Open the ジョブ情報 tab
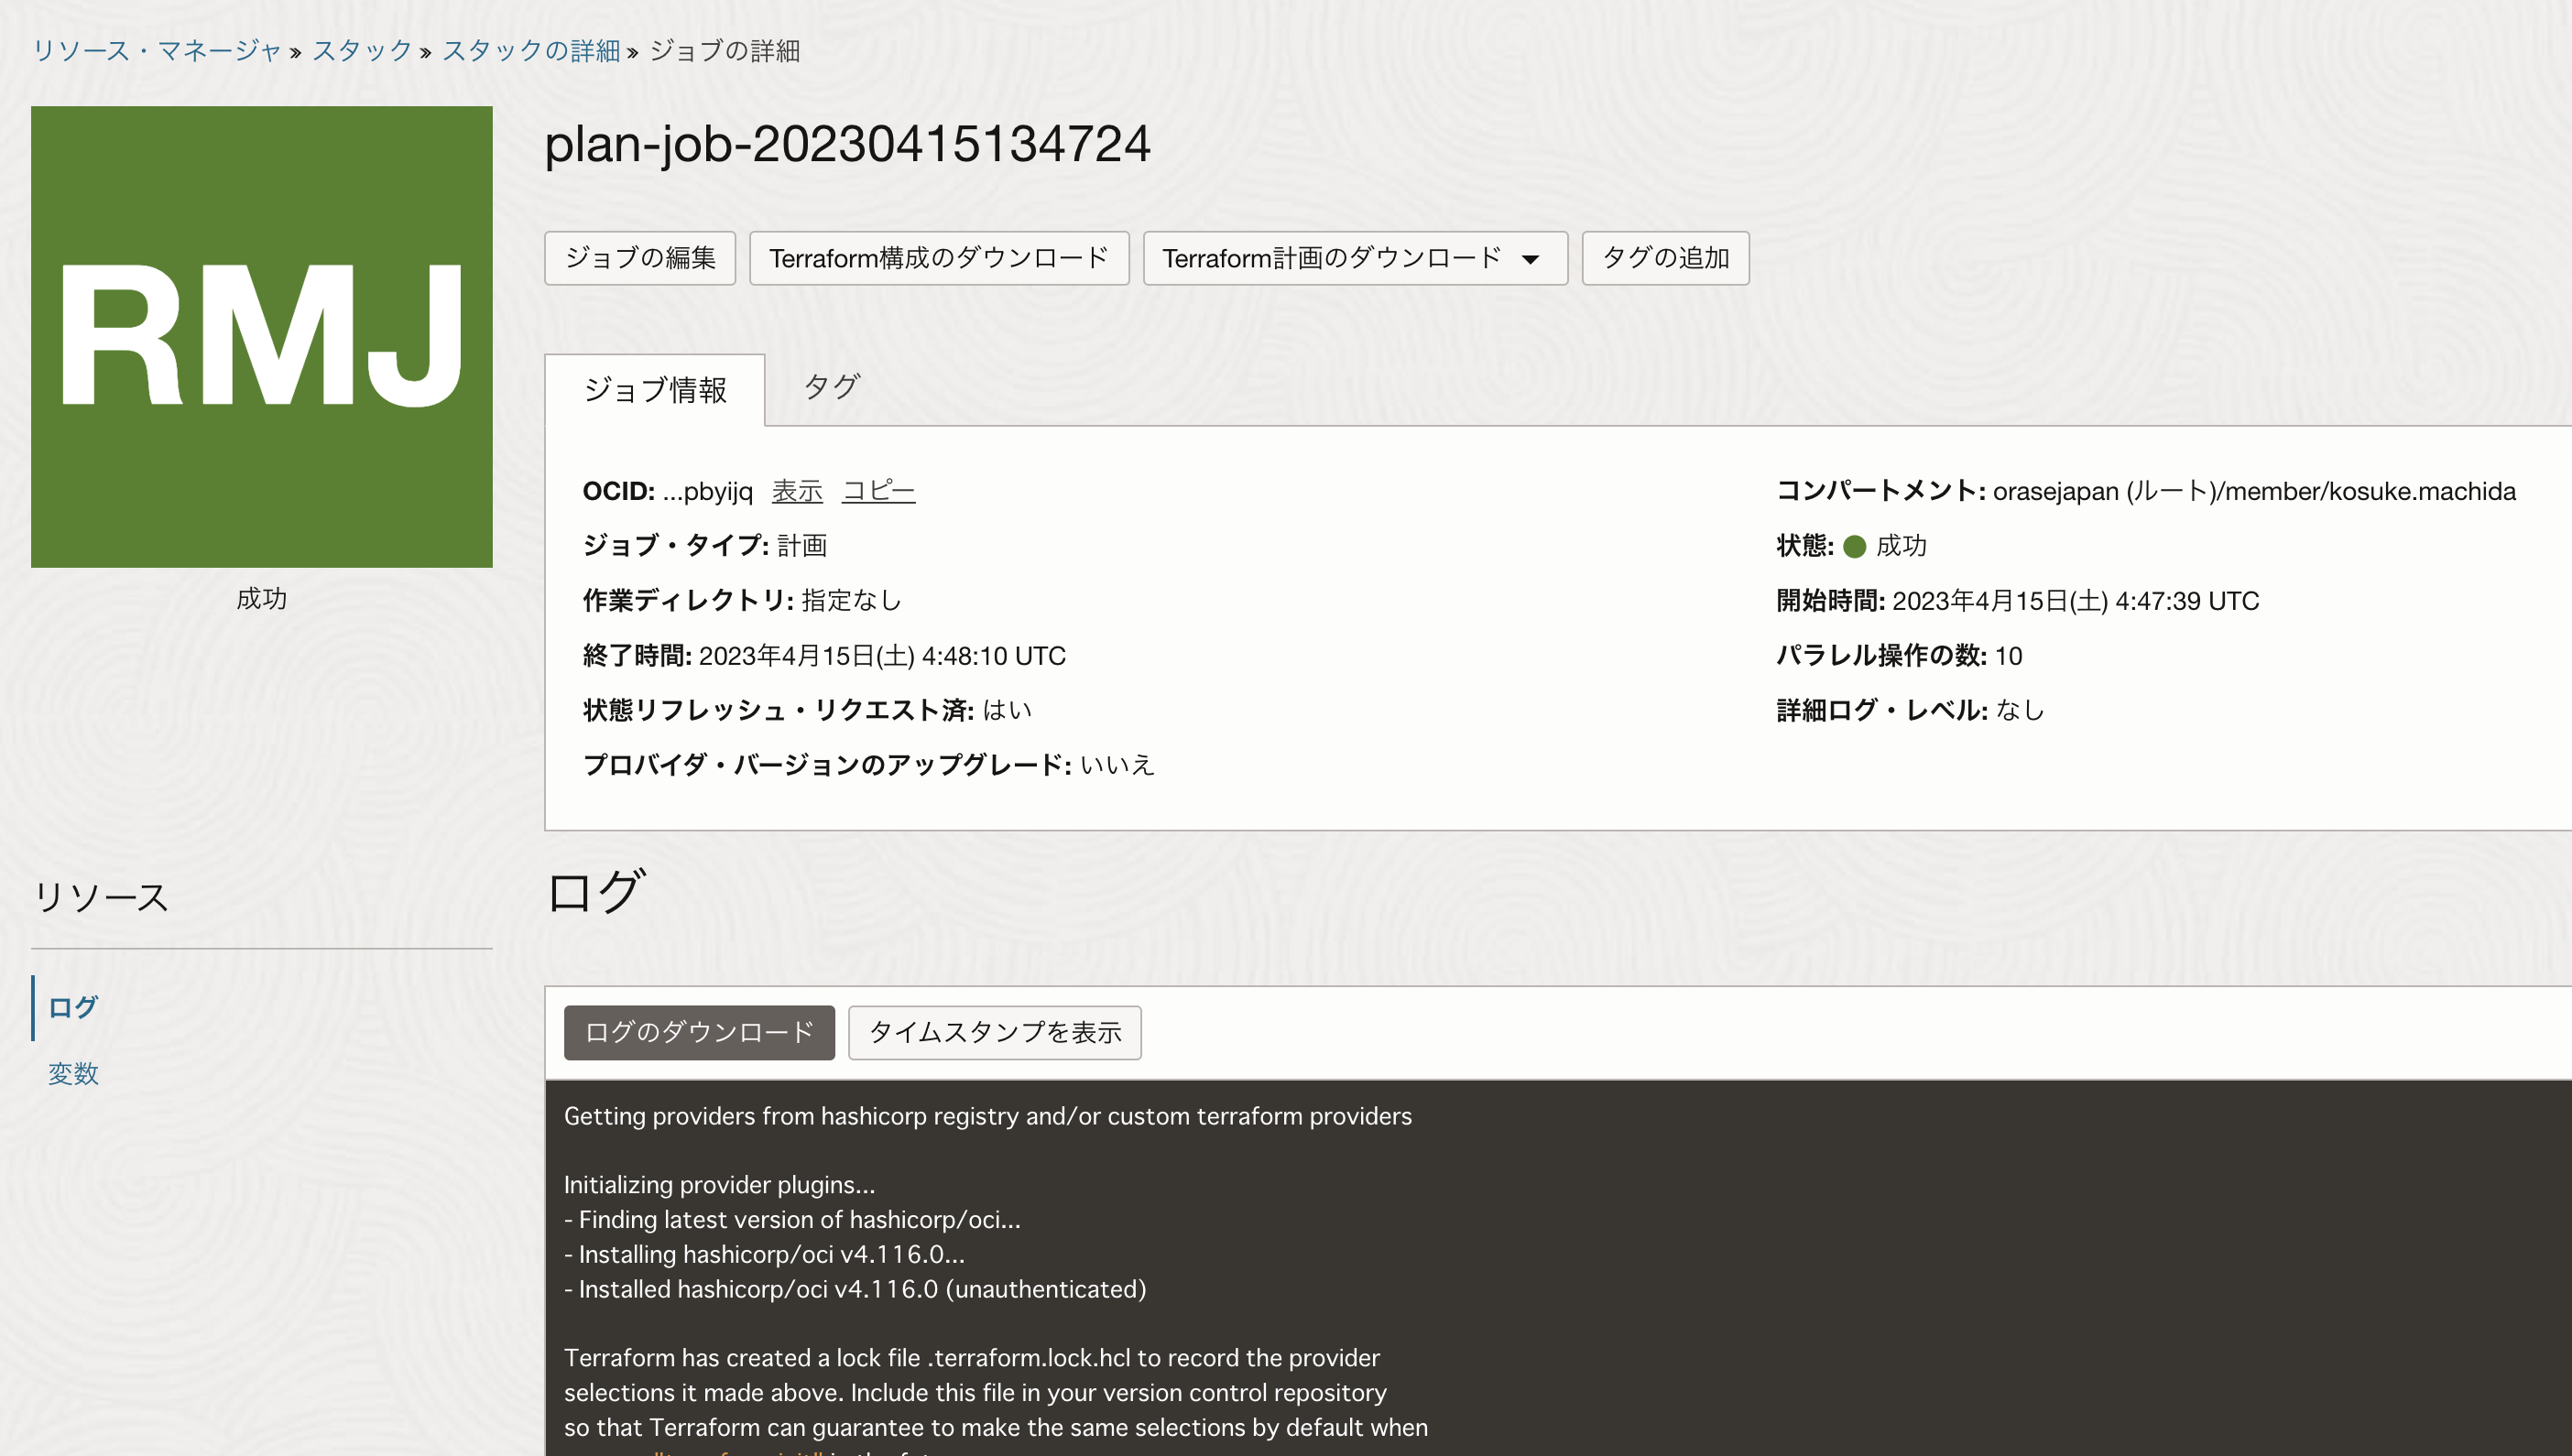This screenshot has width=2572, height=1456. click(655, 391)
